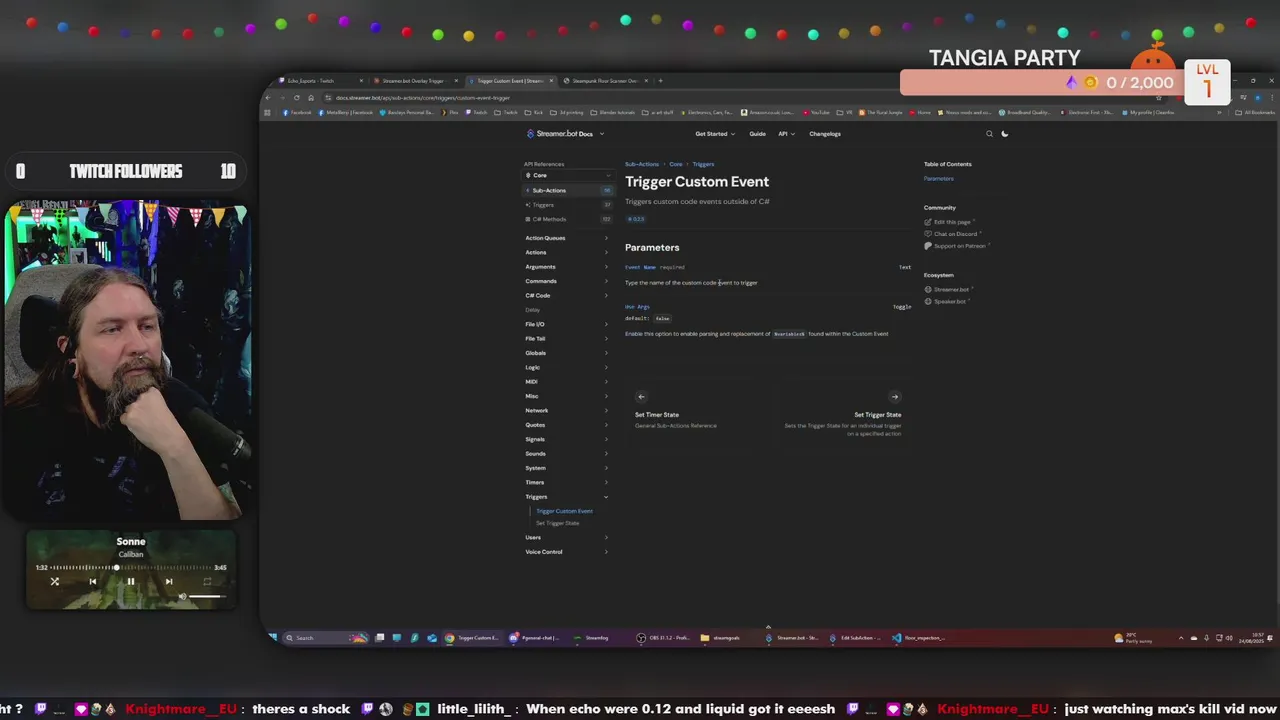
Task: Open the docs search magnifier icon
Action: [x=989, y=134]
